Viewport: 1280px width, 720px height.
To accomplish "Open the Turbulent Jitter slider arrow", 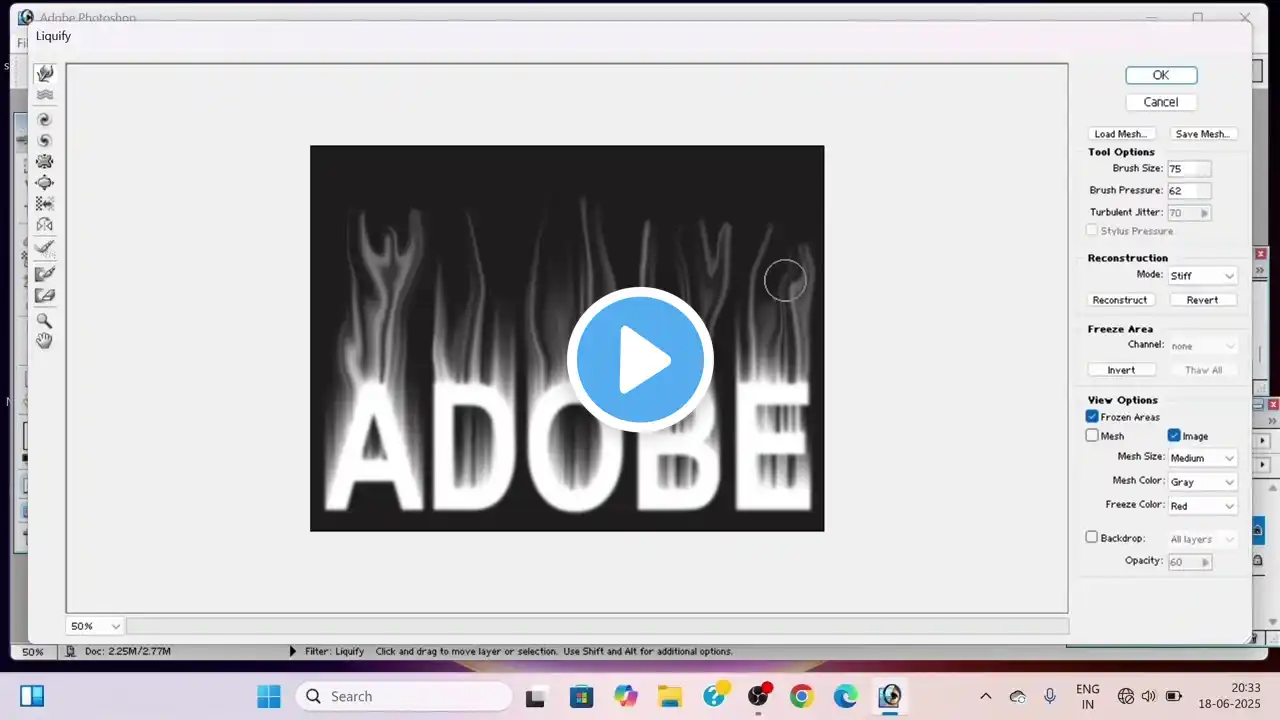I will click(1205, 213).
